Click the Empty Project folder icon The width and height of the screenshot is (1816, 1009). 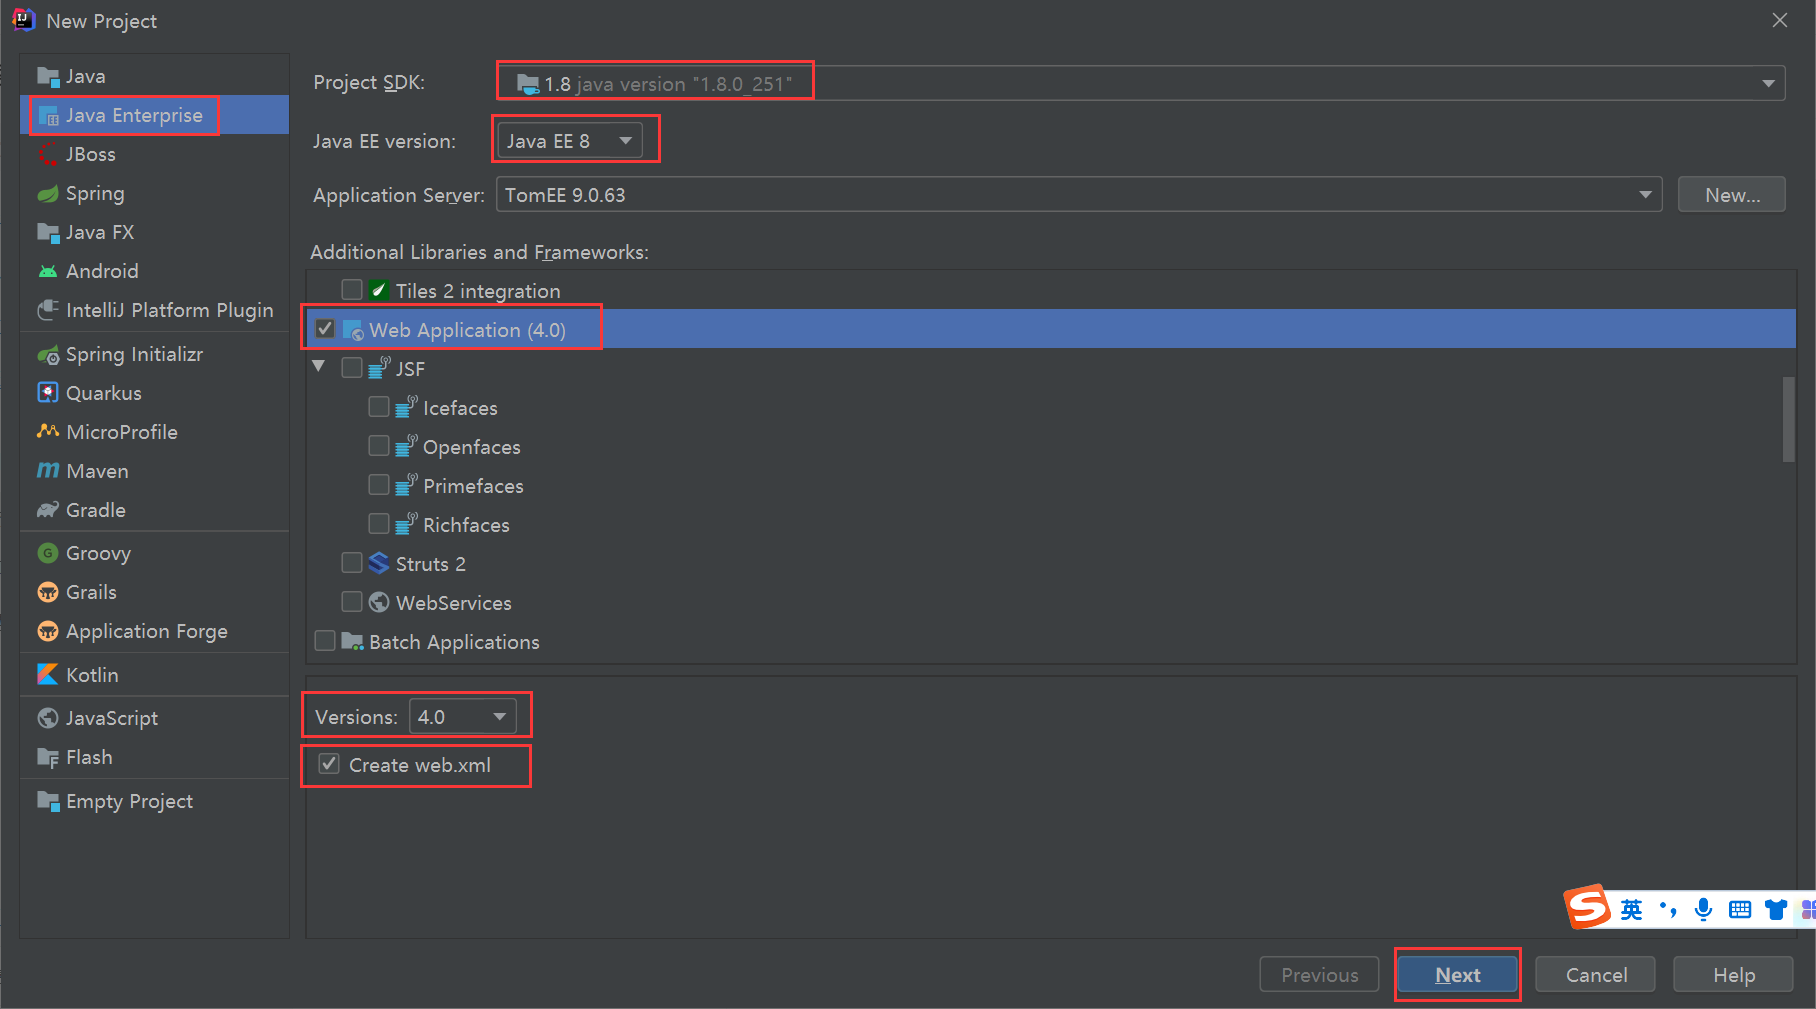tap(48, 801)
